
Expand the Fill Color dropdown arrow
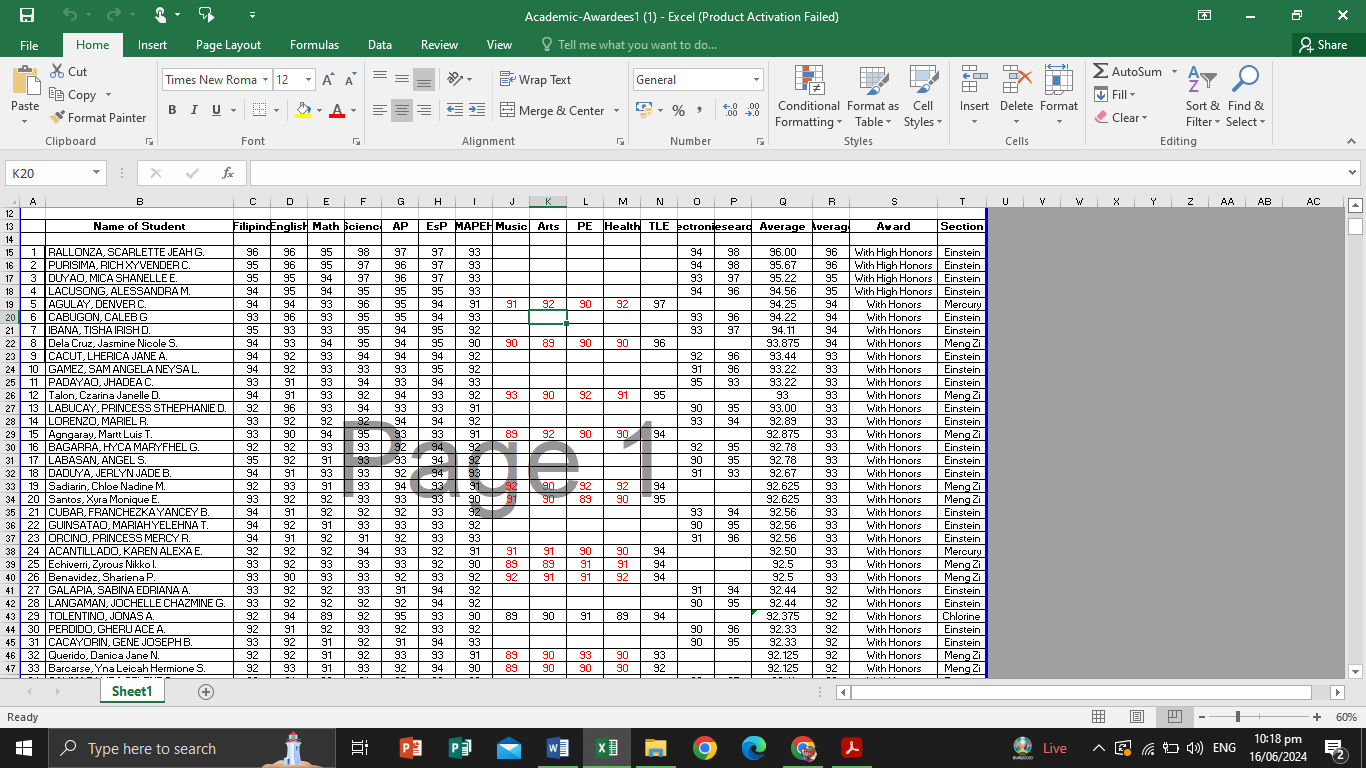pos(320,110)
